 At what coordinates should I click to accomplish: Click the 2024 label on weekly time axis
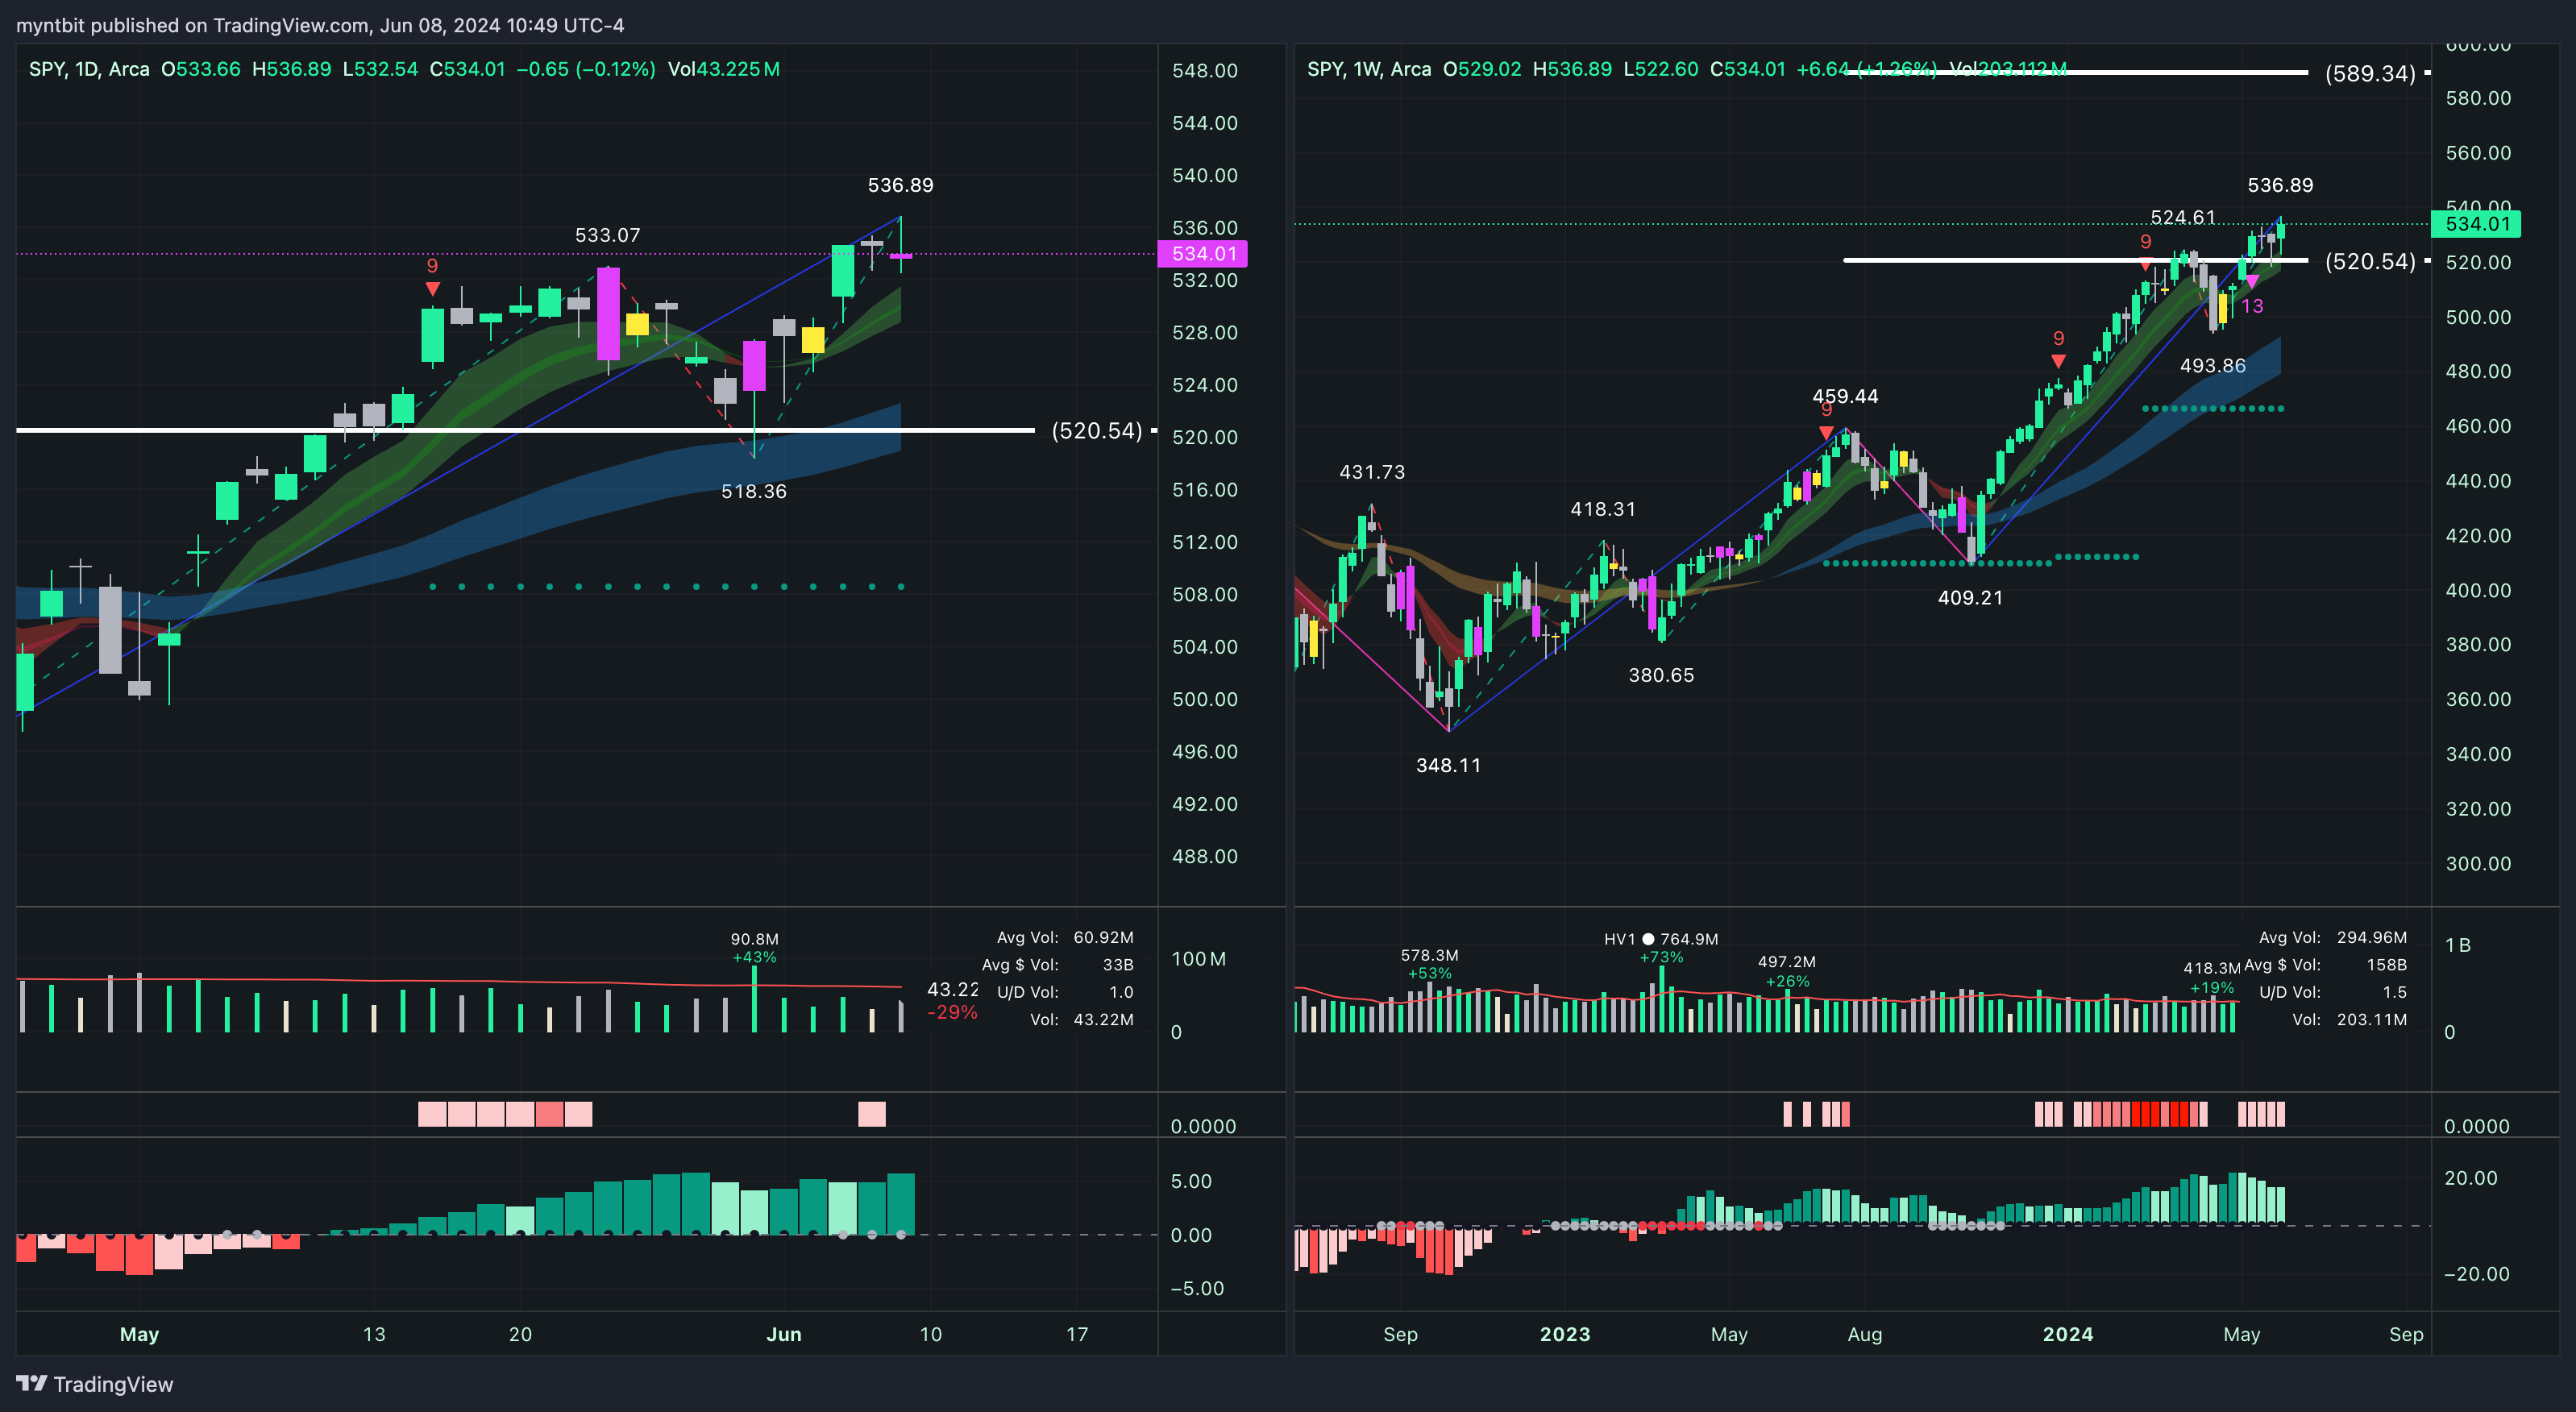(2068, 1334)
